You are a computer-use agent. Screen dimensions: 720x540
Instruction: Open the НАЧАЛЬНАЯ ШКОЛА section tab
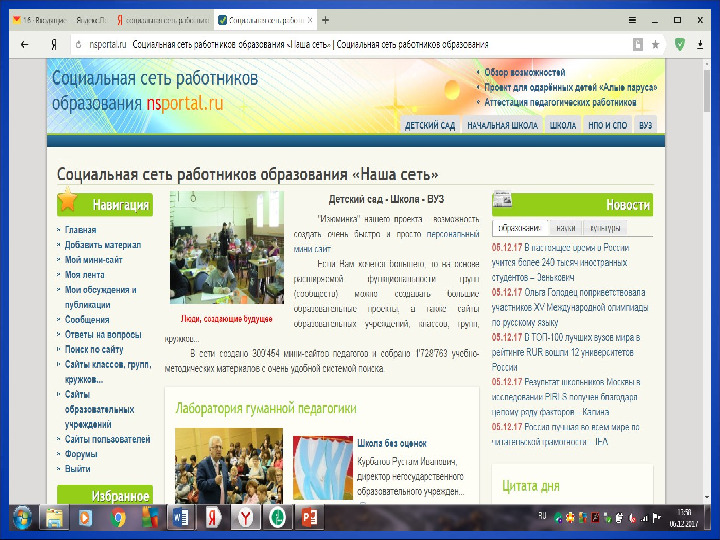coord(502,125)
